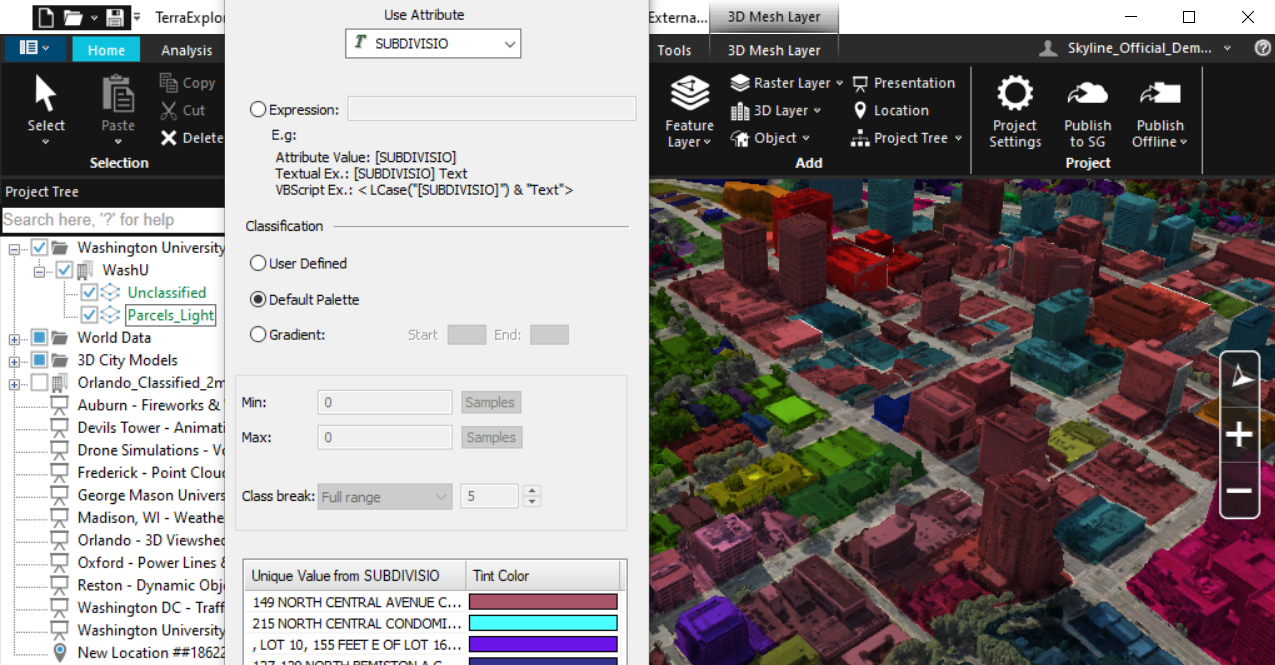The image size is (1275, 665).
Task: Click the Object house icon
Action: (x=740, y=139)
